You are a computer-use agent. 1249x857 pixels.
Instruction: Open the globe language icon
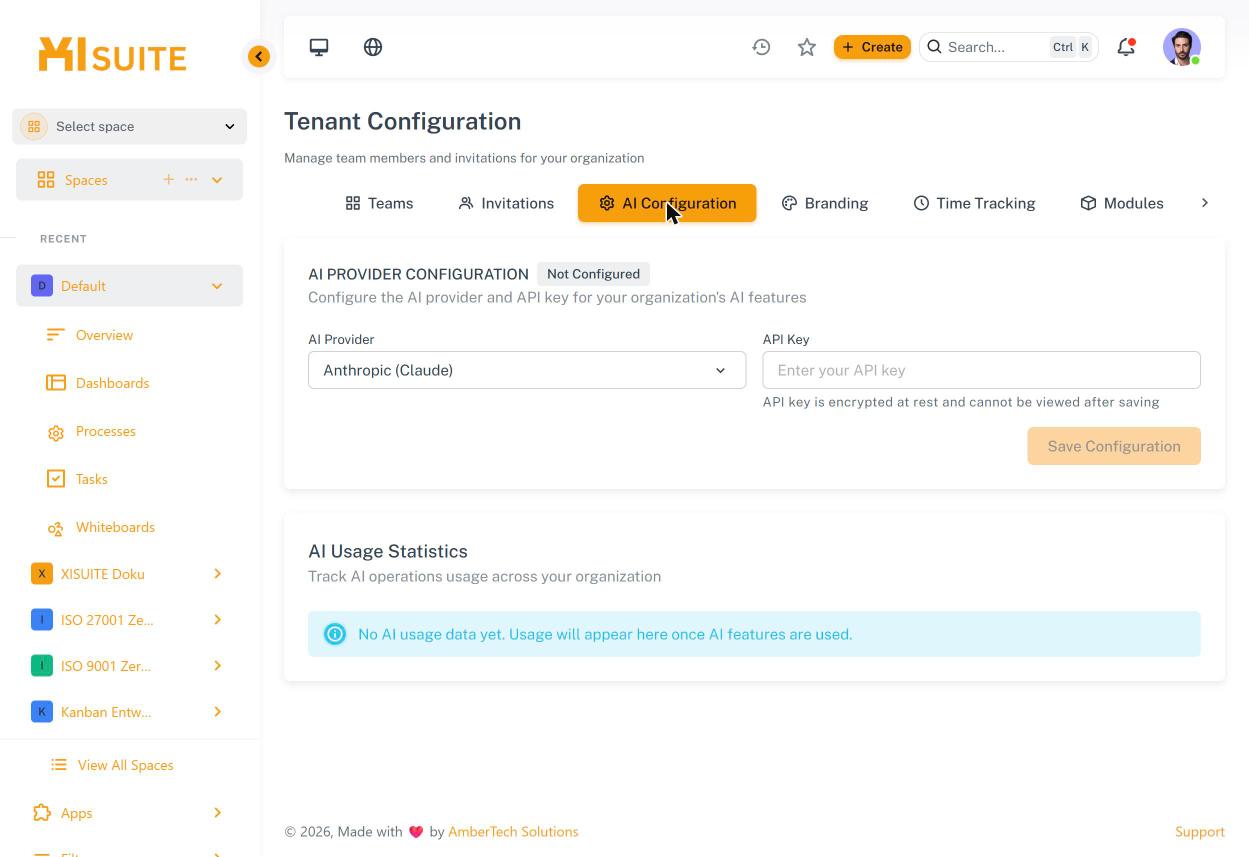[x=373, y=47]
